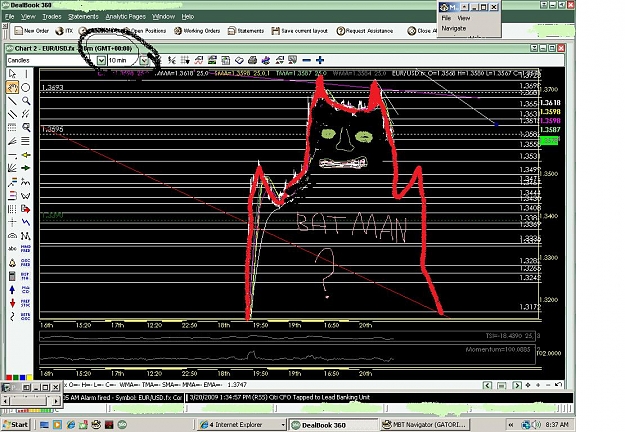
Task: Select the yellow left arrow marker
Action: coord(26,155)
